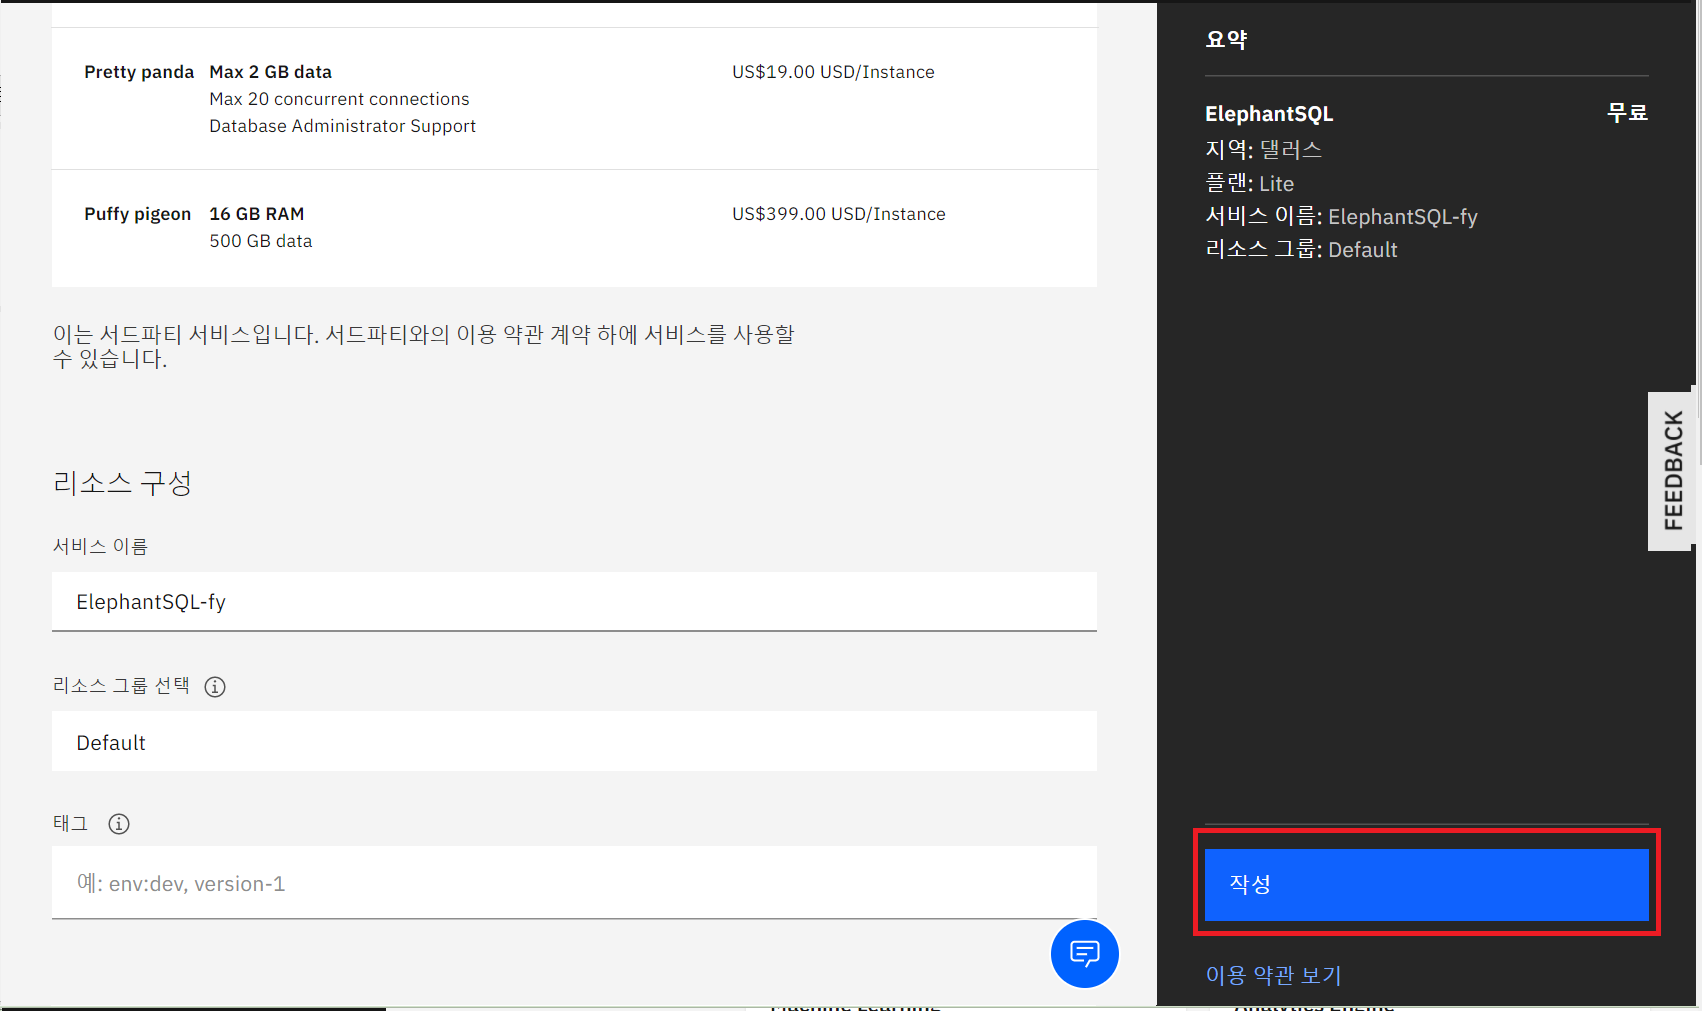Focus the 태그 input field
Screen dimensions: 1702x1011
click(574, 883)
